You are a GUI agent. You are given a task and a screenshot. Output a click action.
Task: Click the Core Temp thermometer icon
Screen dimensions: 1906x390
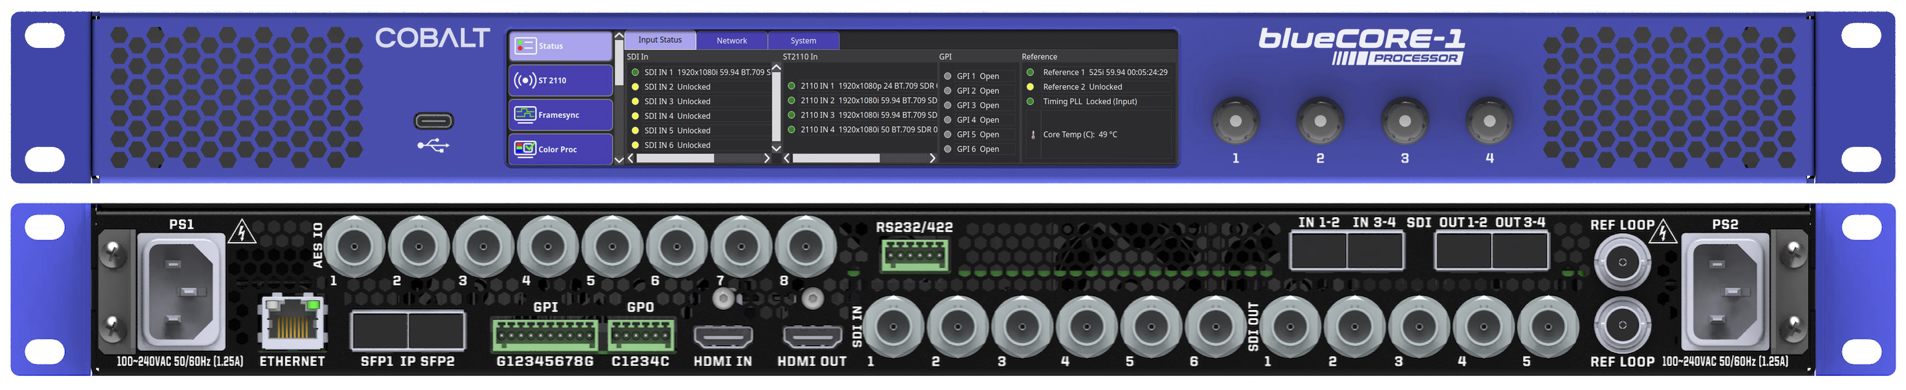[x=1033, y=134]
